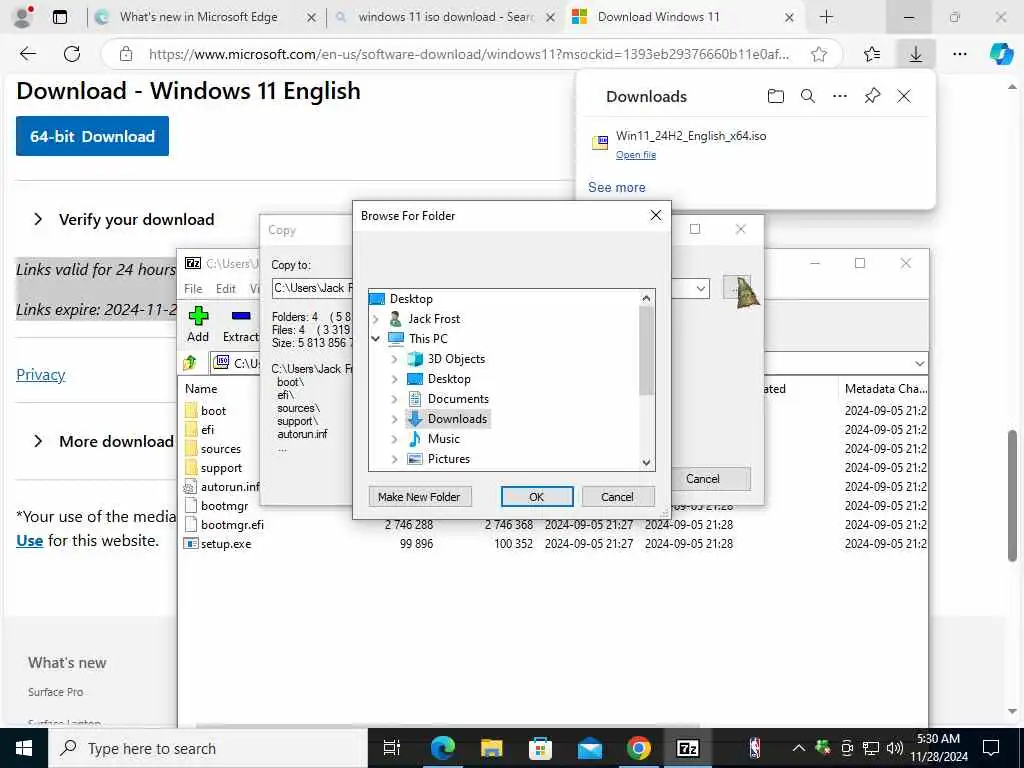Image resolution: width=1024 pixels, height=768 pixels.
Task: Click Make New Folder button
Action: [x=419, y=497]
